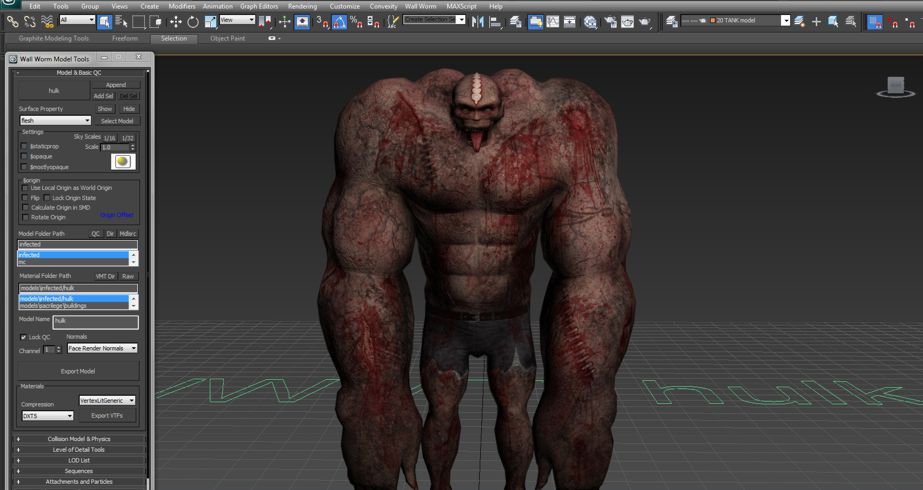Click the Export VTFs button
Image resolution: width=923 pixels, height=490 pixels.
107,415
